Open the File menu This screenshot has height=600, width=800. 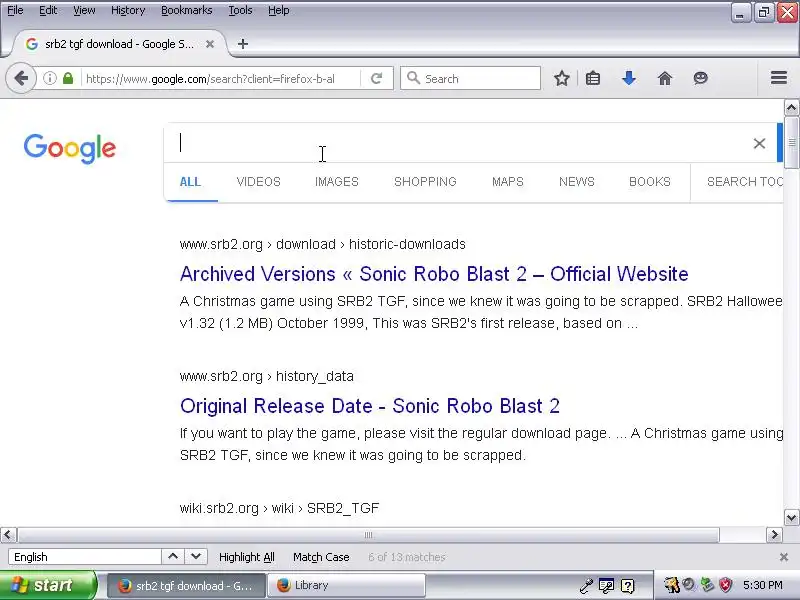[x=15, y=10]
